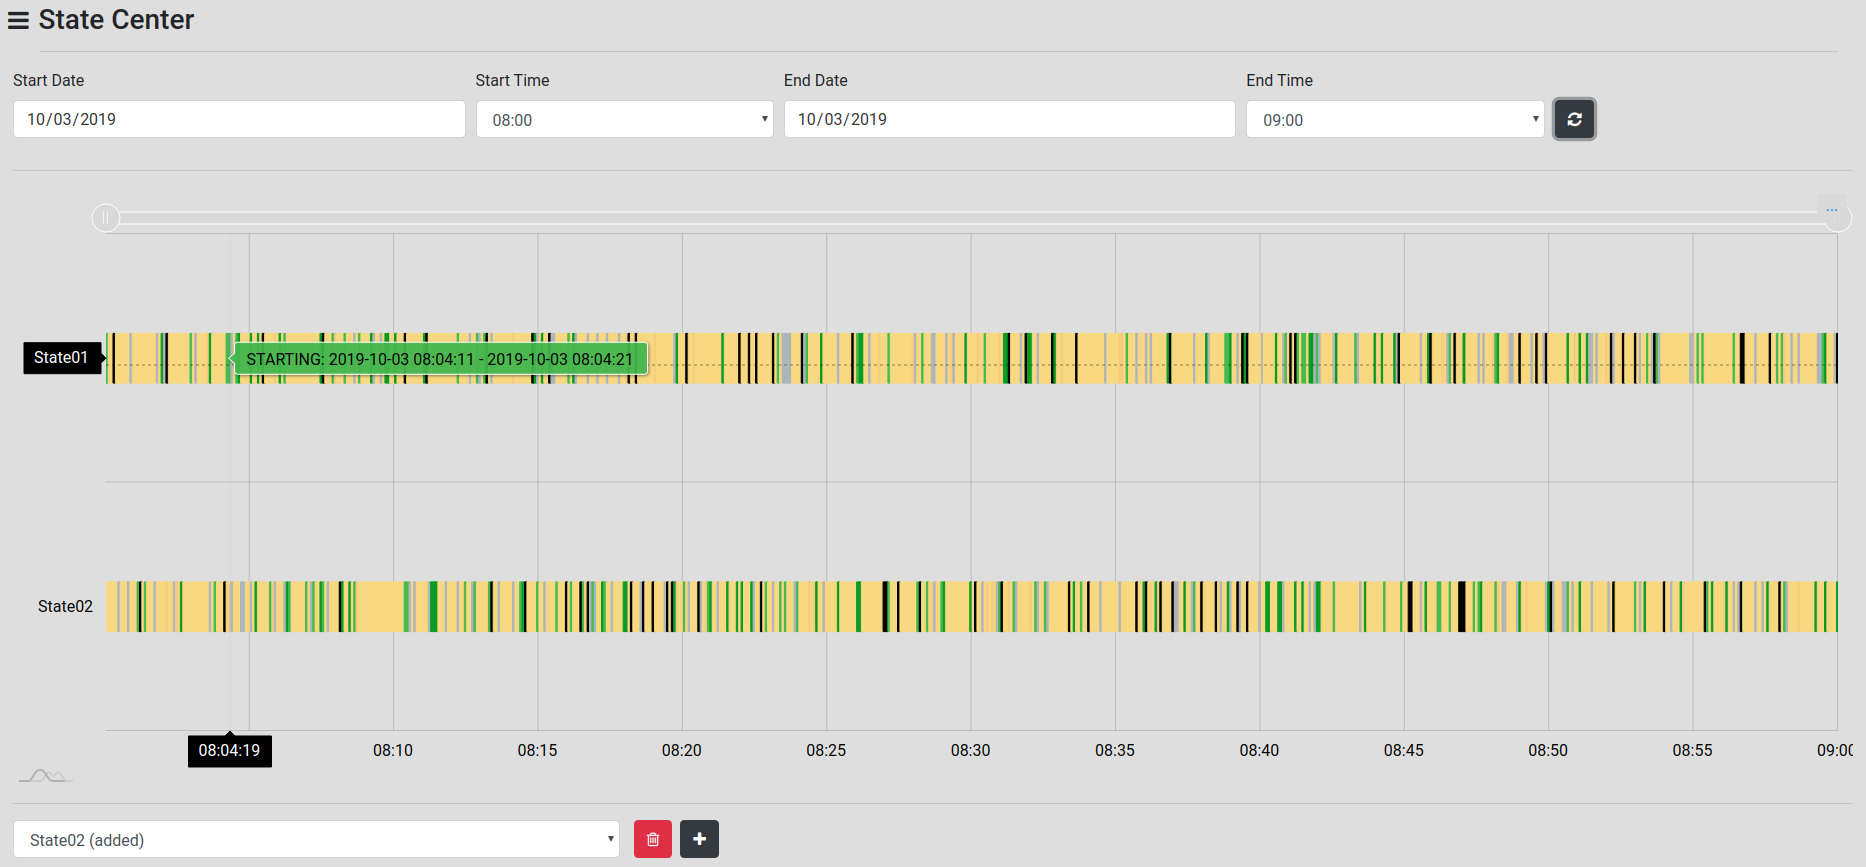Click the State02 row label
This screenshot has width=1866, height=867.
click(x=65, y=607)
